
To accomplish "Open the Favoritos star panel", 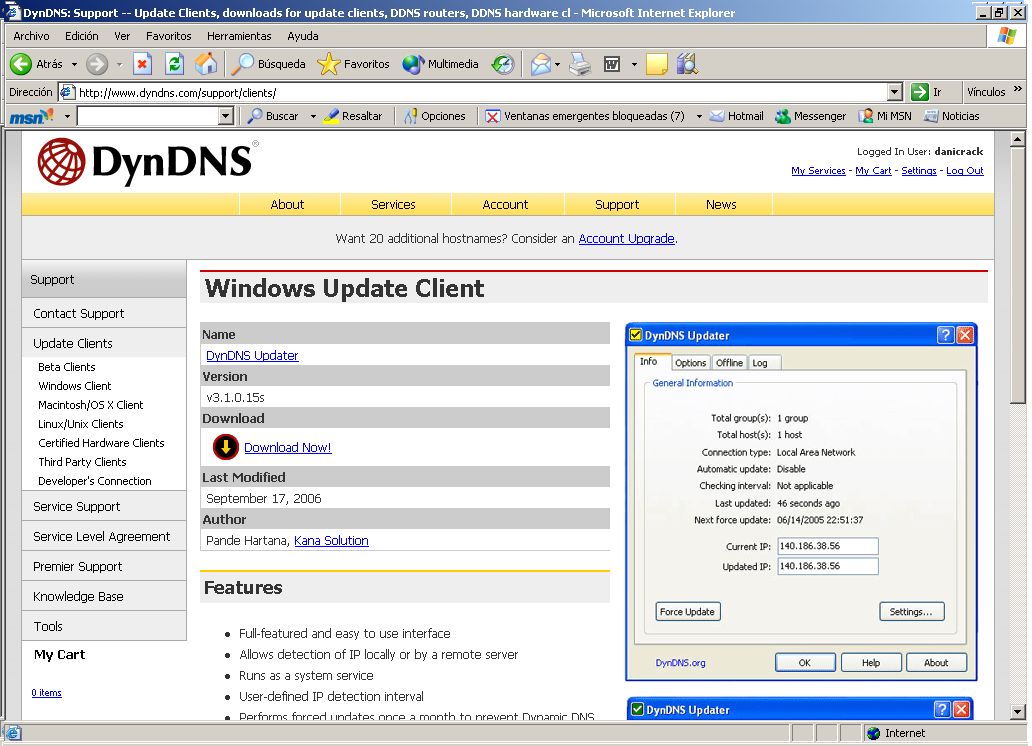I will (x=353, y=64).
